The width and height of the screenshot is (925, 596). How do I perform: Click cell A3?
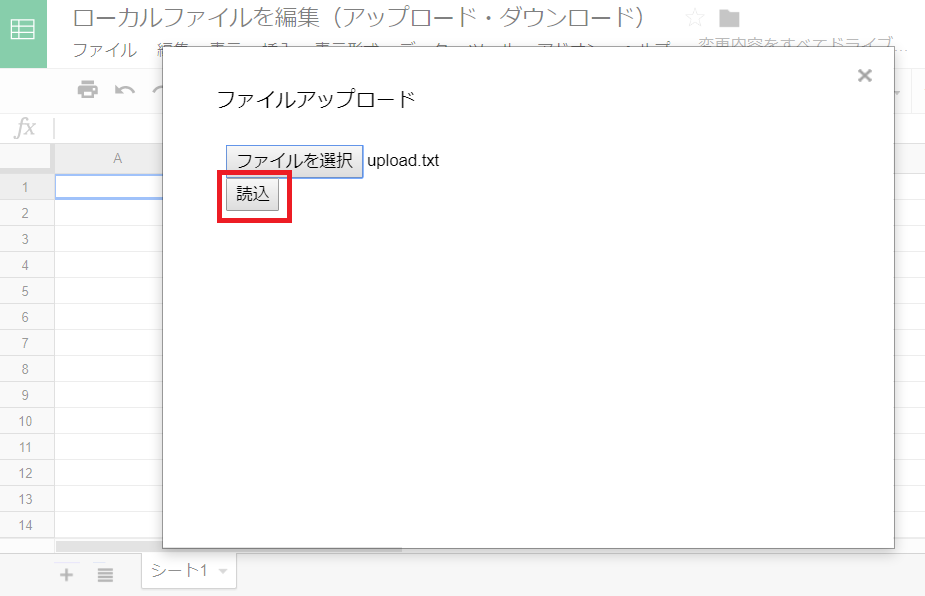click(109, 239)
